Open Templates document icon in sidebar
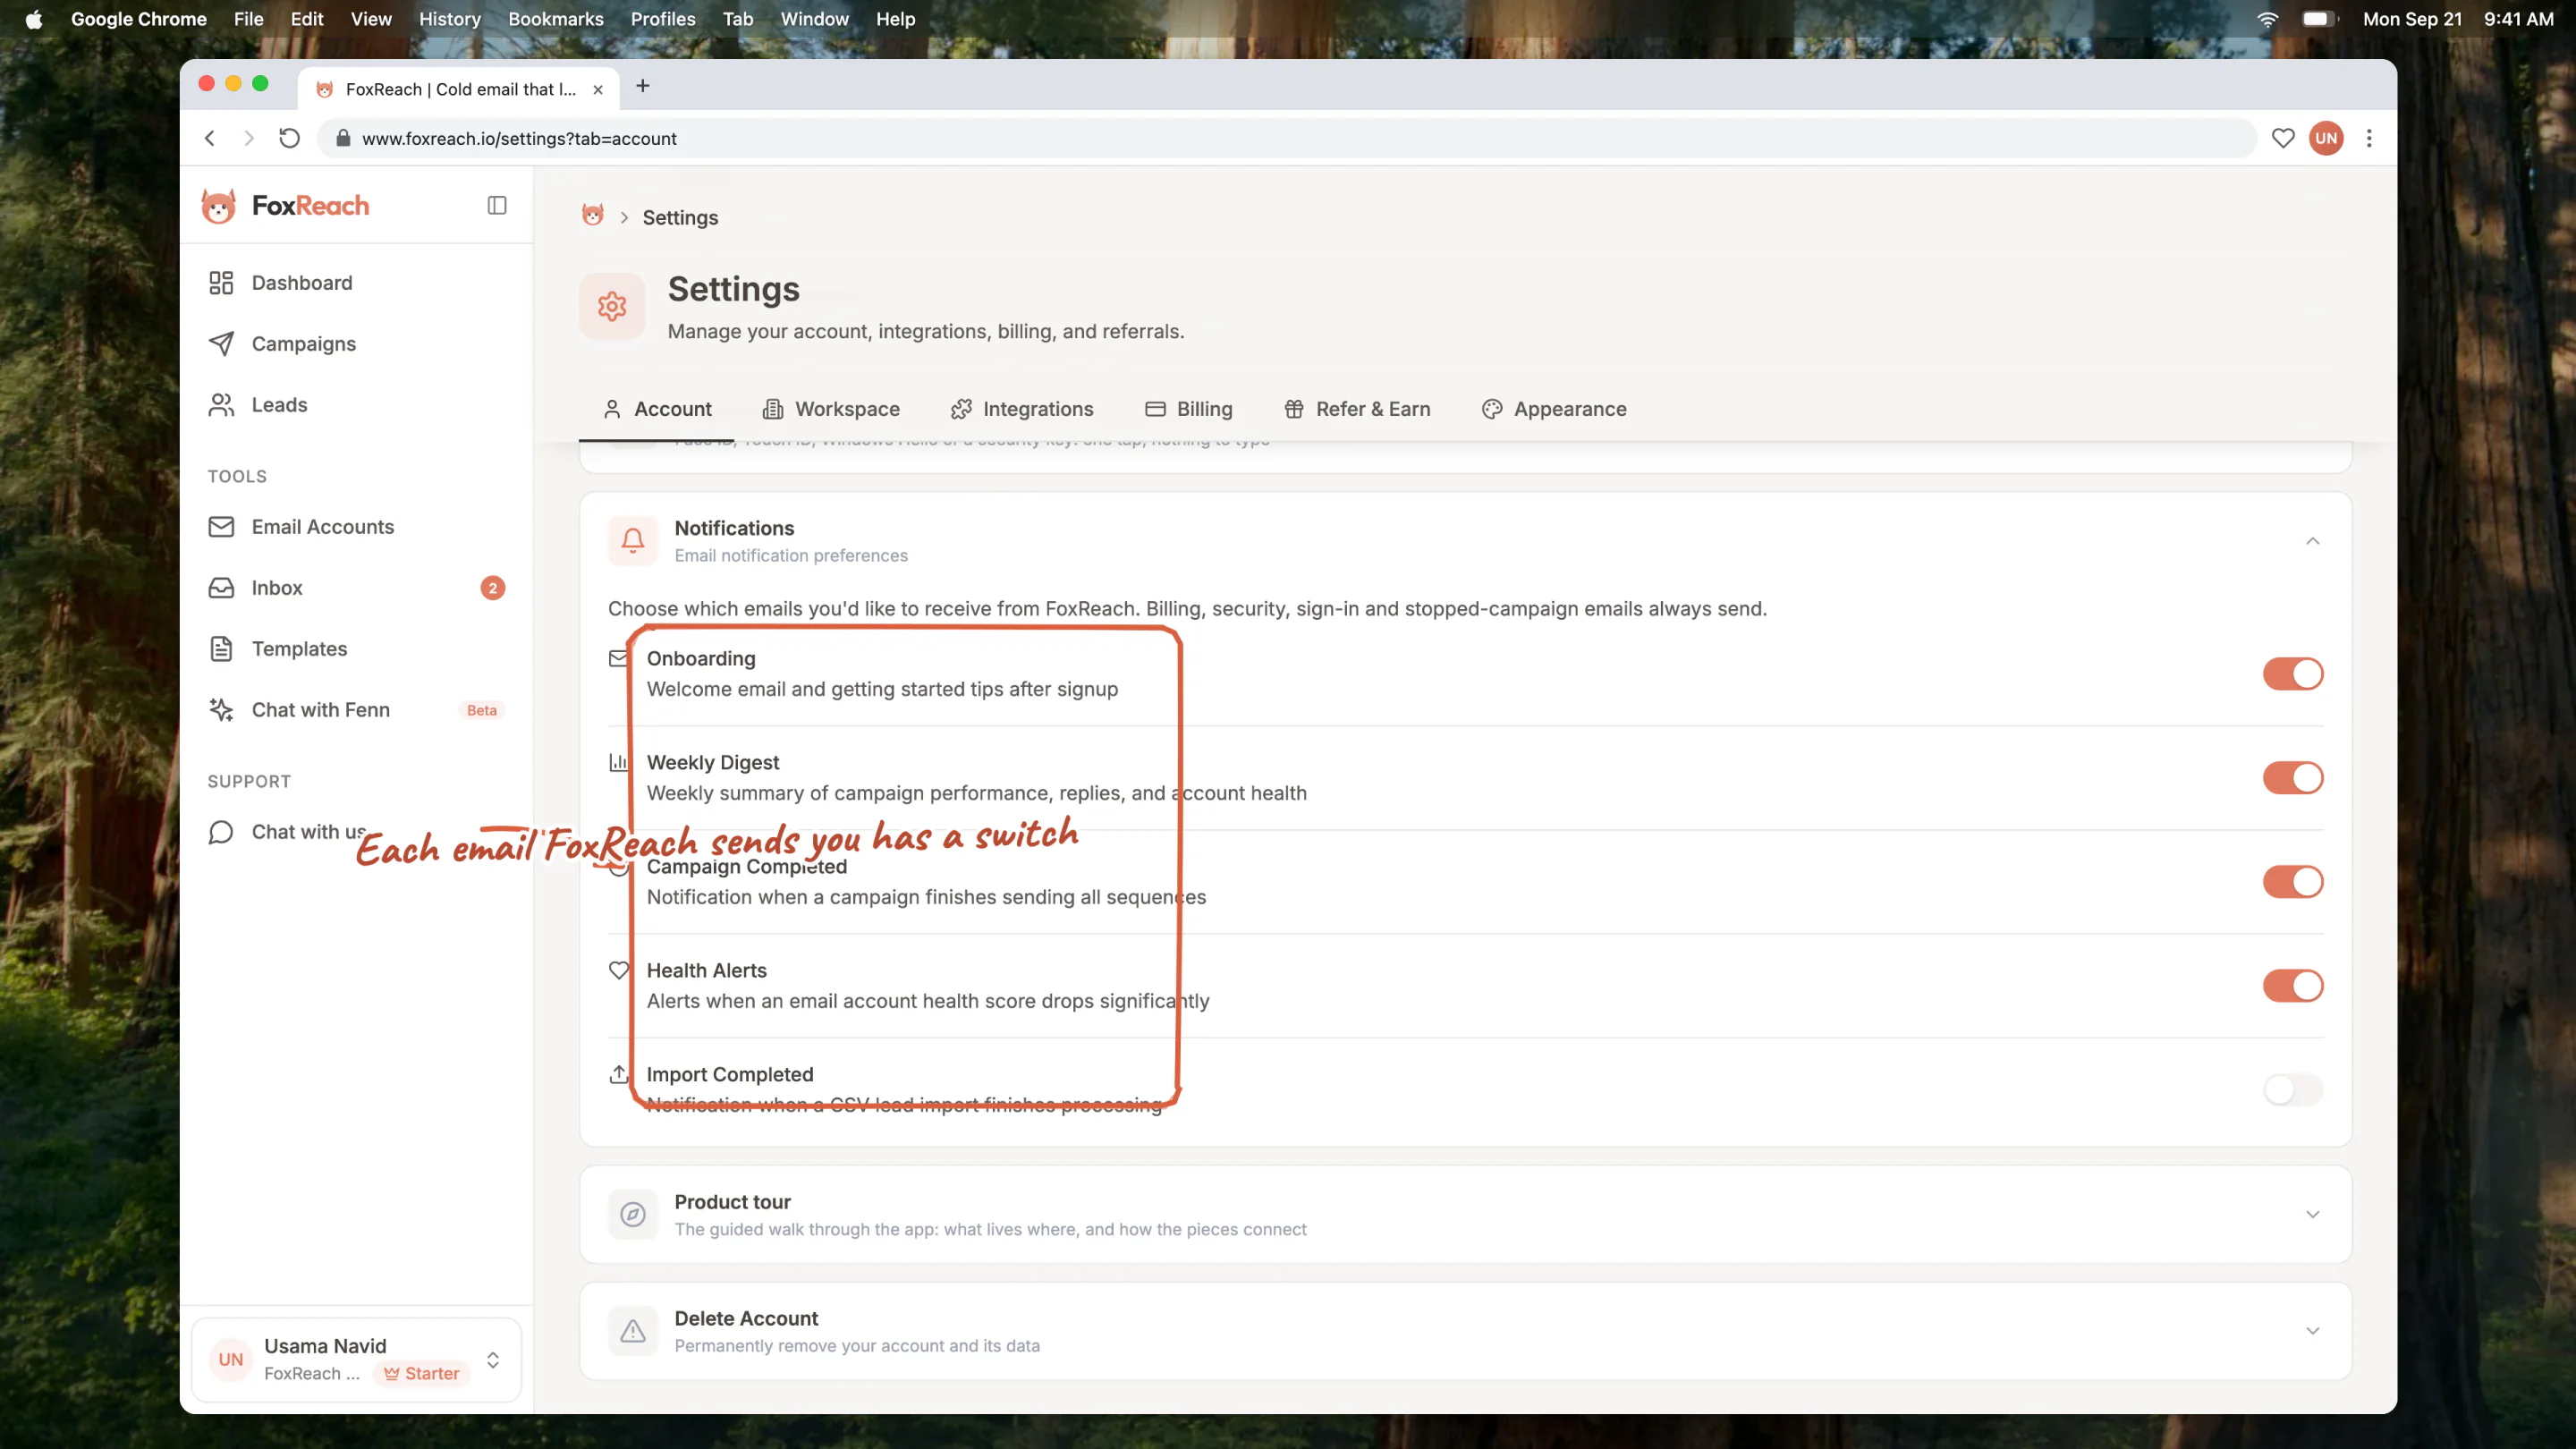This screenshot has width=2576, height=1449. pos(221,649)
